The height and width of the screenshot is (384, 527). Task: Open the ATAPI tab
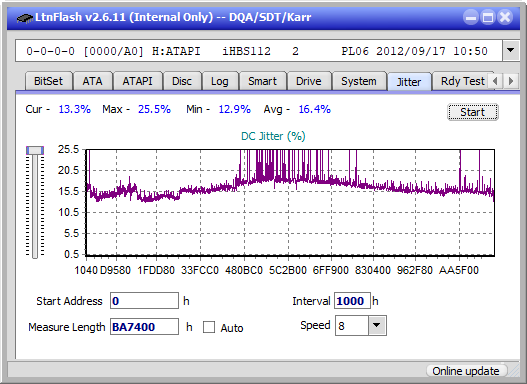click(137, 81)
